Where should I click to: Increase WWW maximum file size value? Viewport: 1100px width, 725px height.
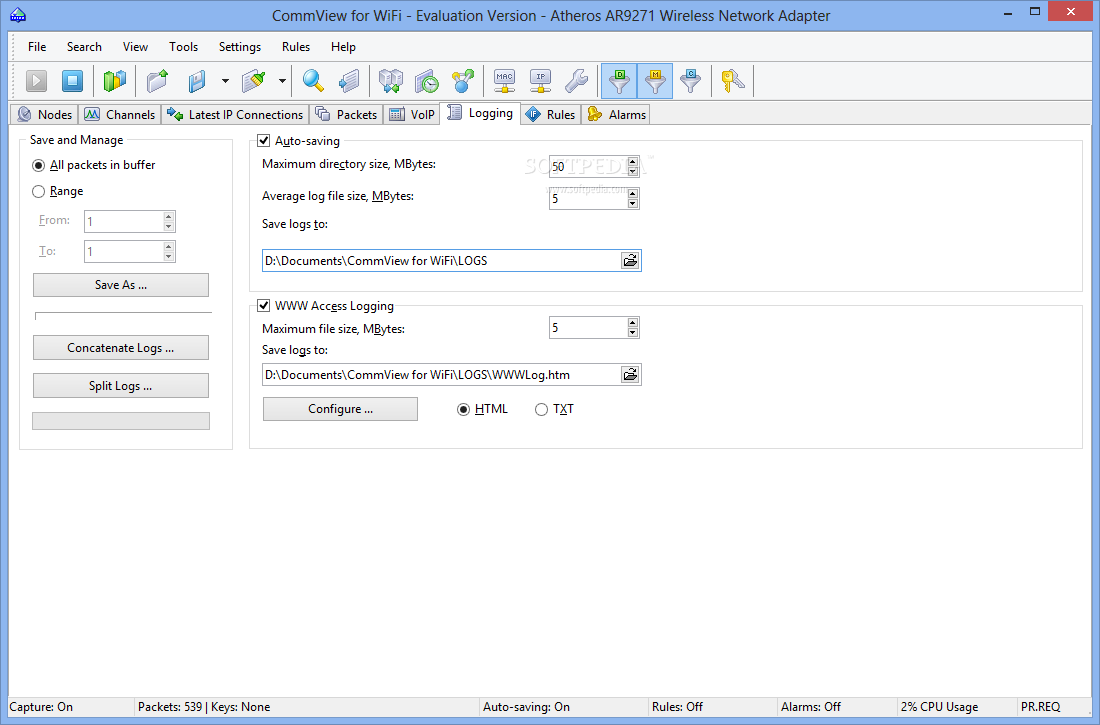[633, 323]
